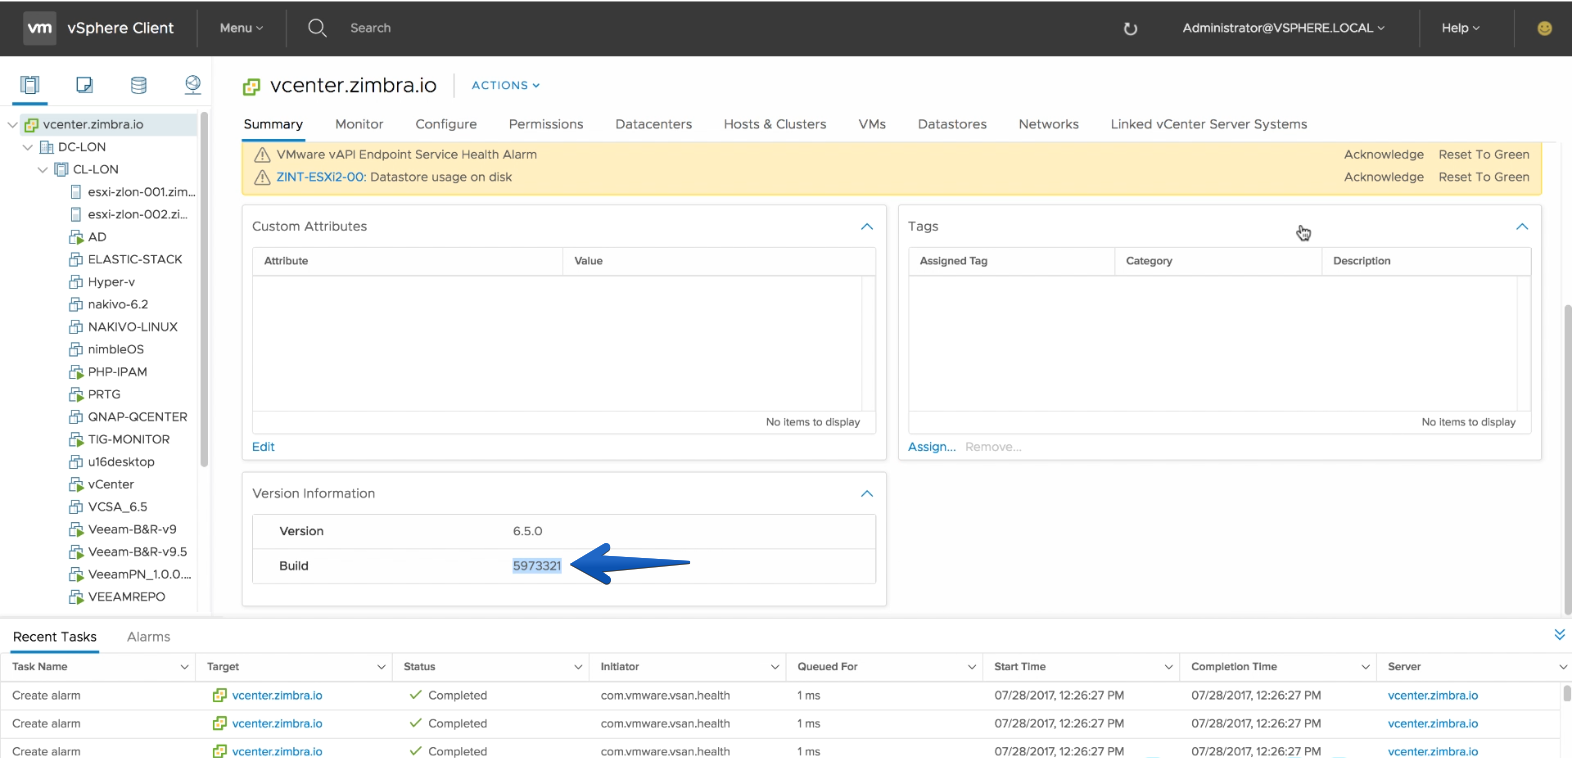Image resolution: width=1572 pixels, height=758 pixels.
Task: Click the VM icon next to PRTG
Action: point(76,395)
